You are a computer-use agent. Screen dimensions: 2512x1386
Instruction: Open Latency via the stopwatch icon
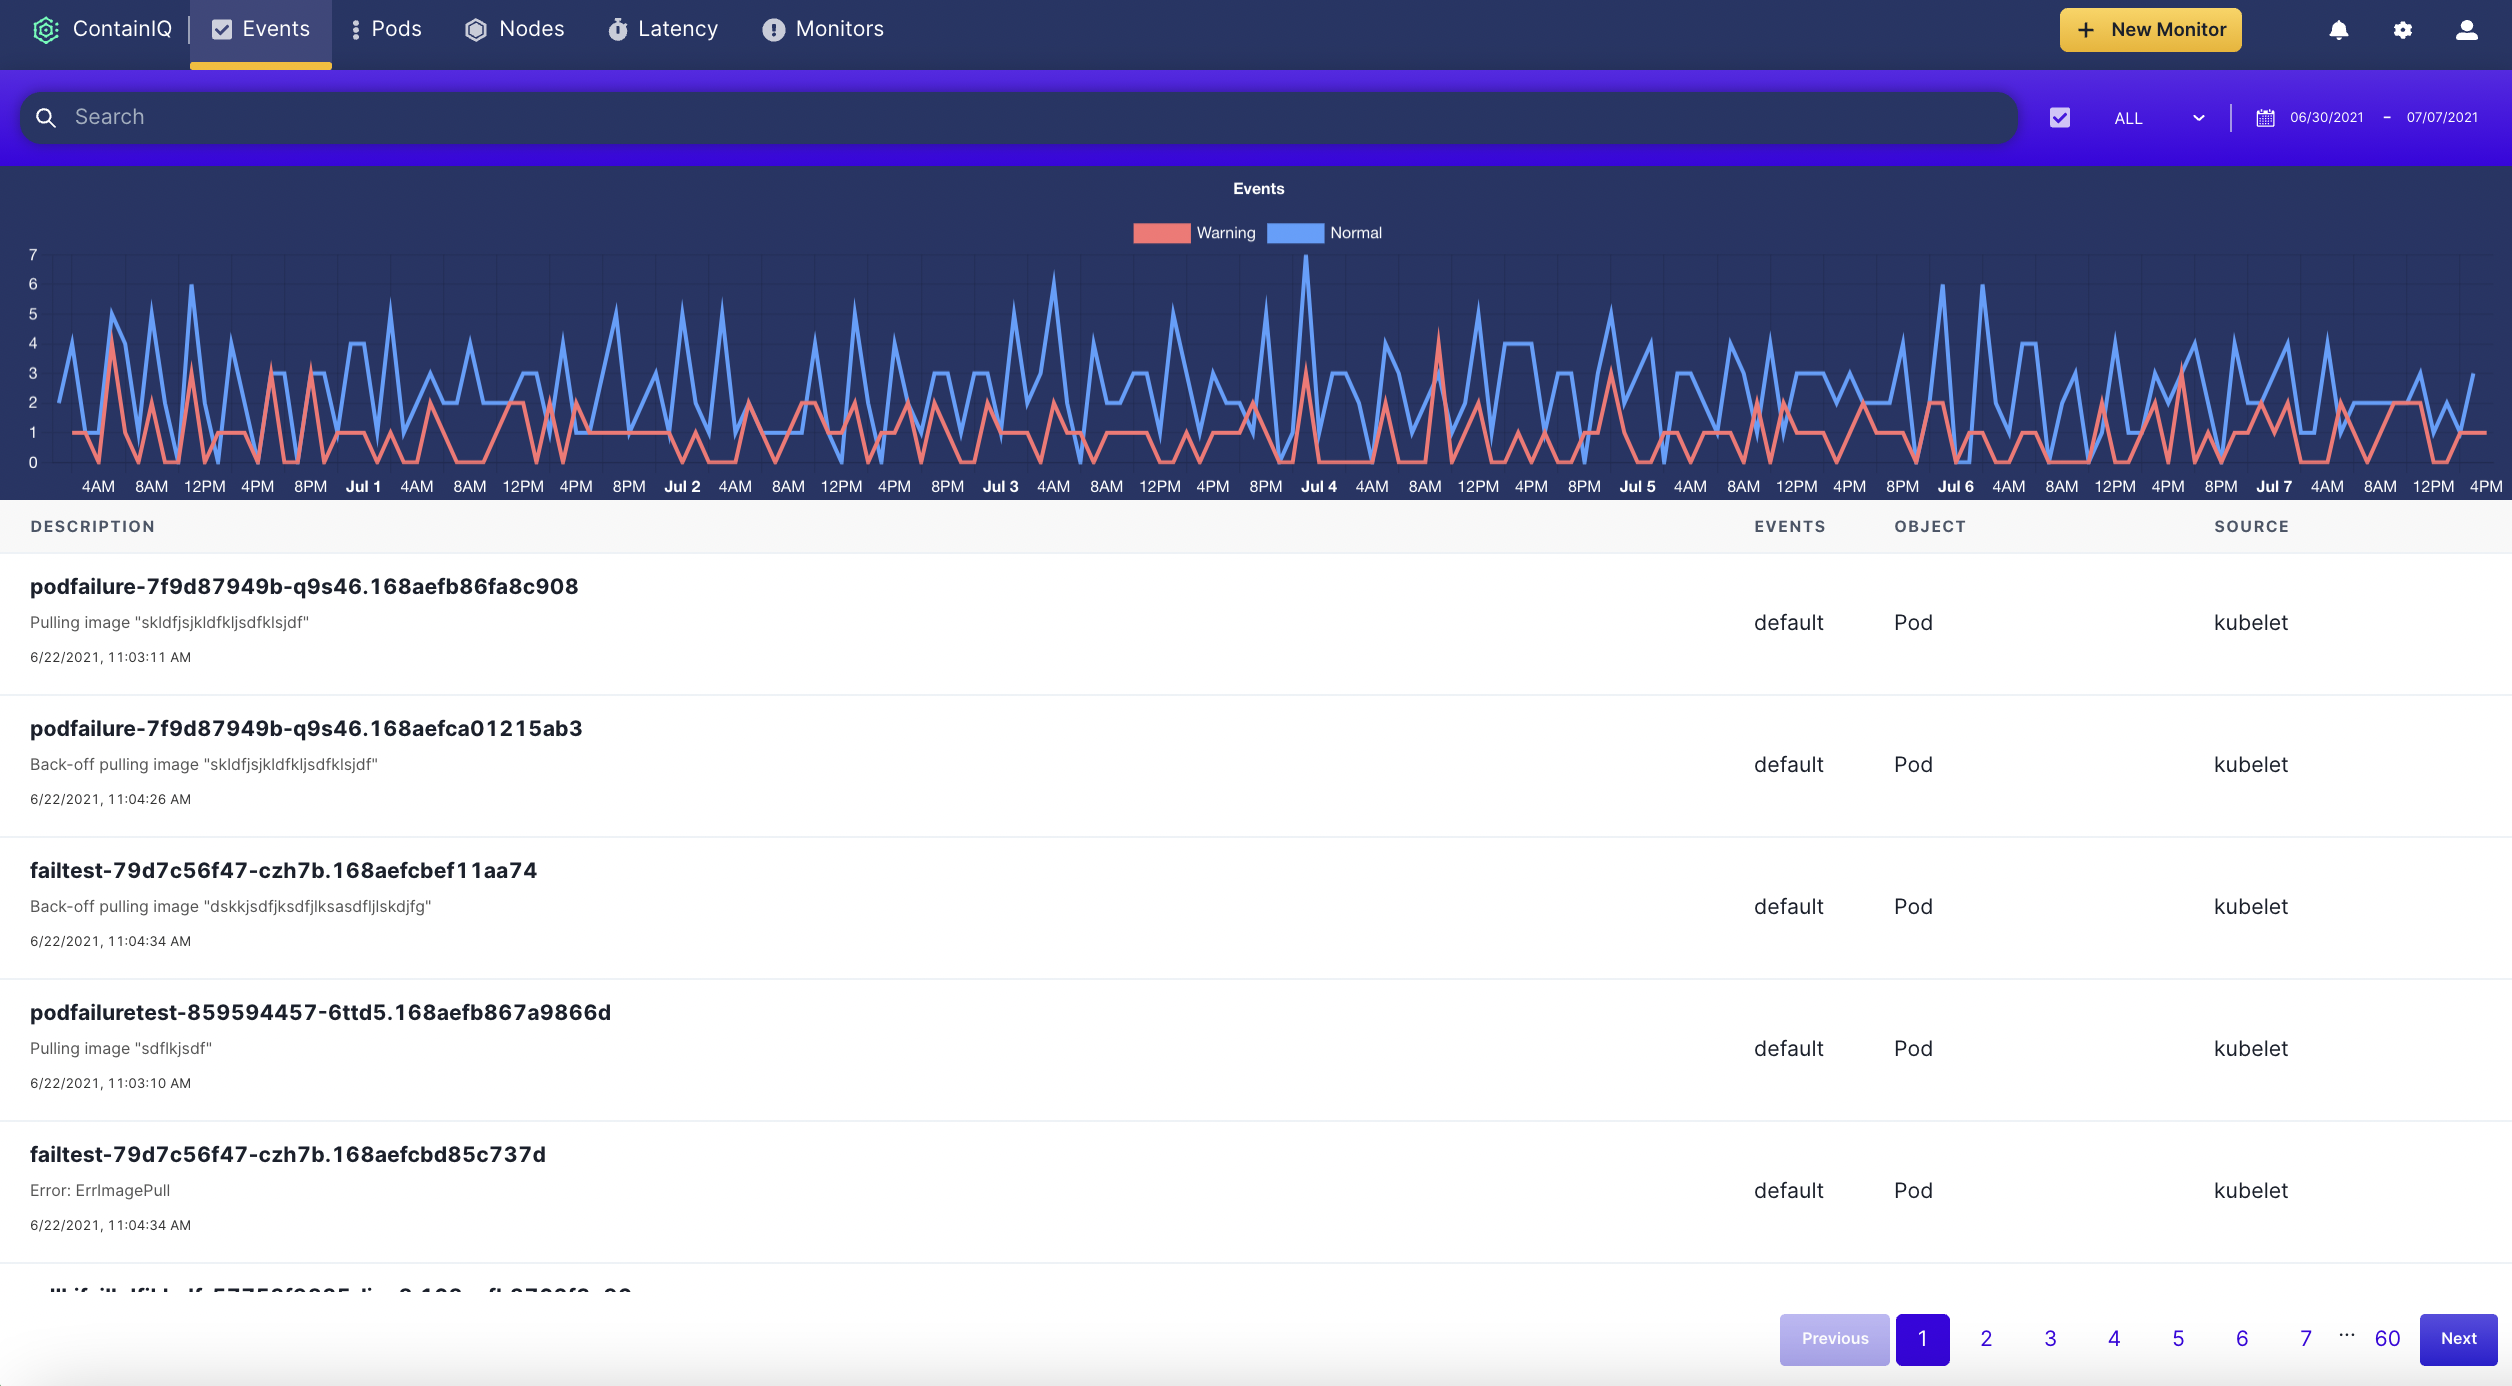point(618,29)
